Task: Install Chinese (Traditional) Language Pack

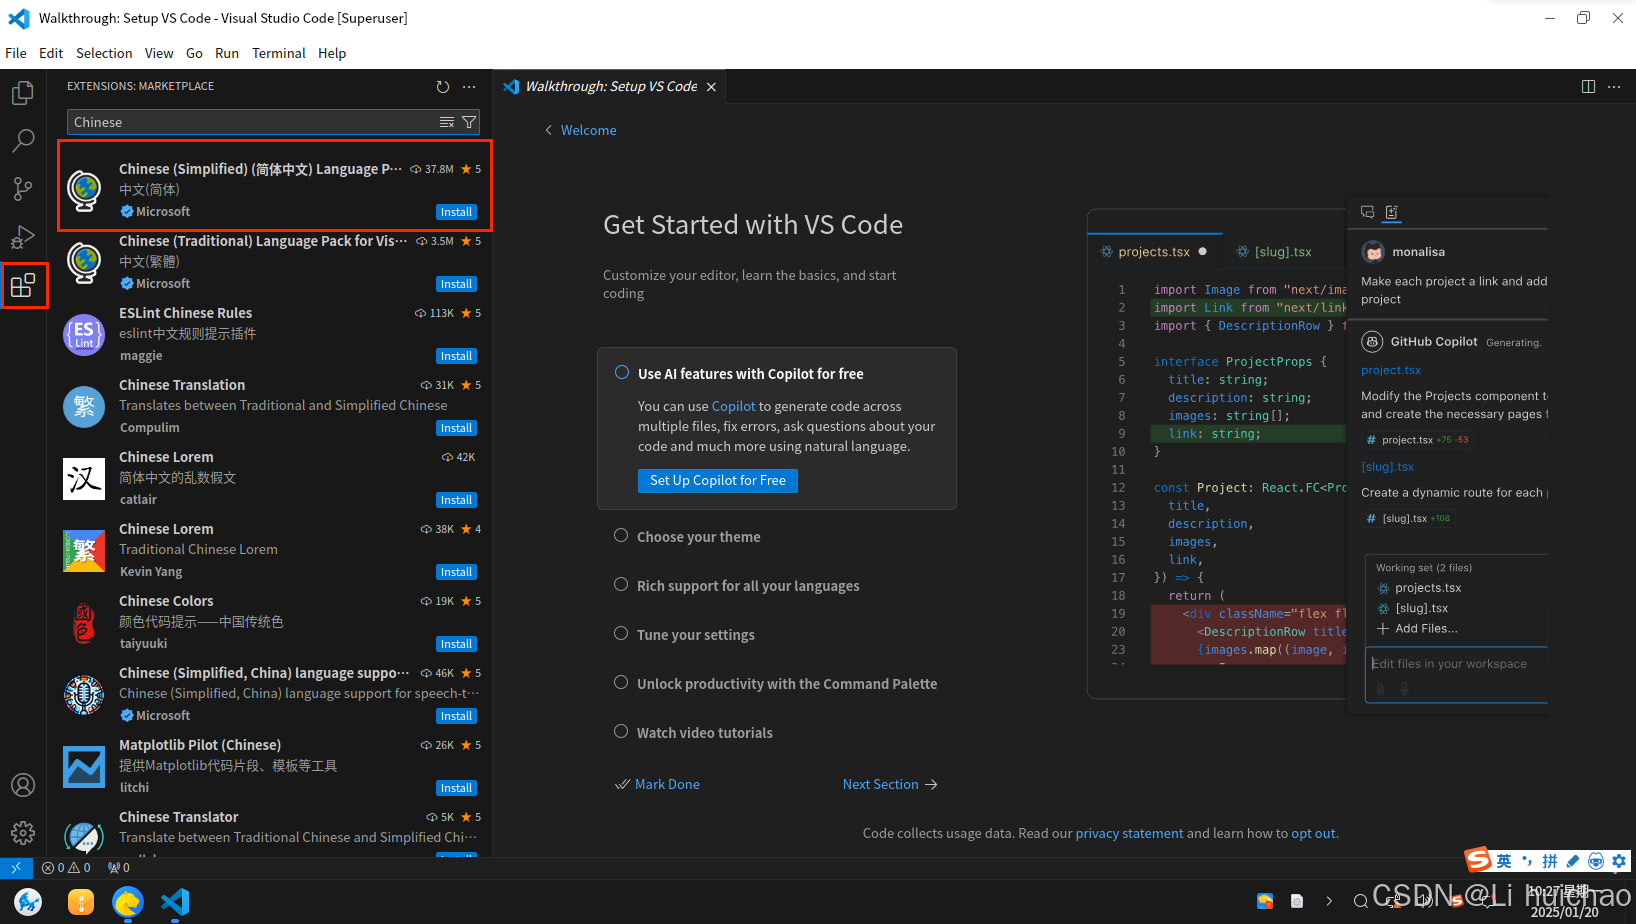Action: [456, 284]
